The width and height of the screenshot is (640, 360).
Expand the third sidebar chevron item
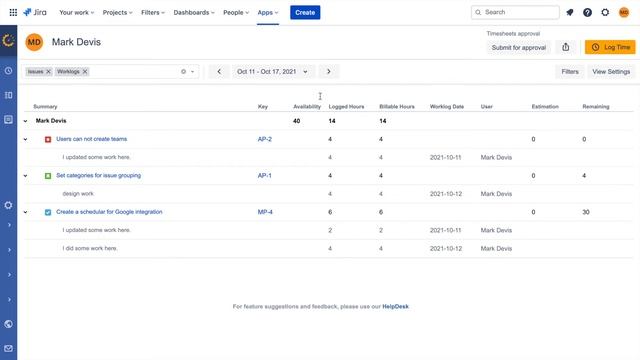(x=9, y=275)
